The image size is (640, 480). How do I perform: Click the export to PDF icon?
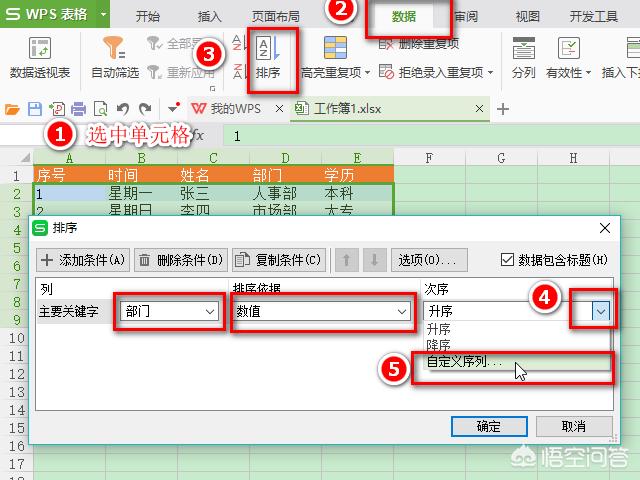tap(57, 109)
